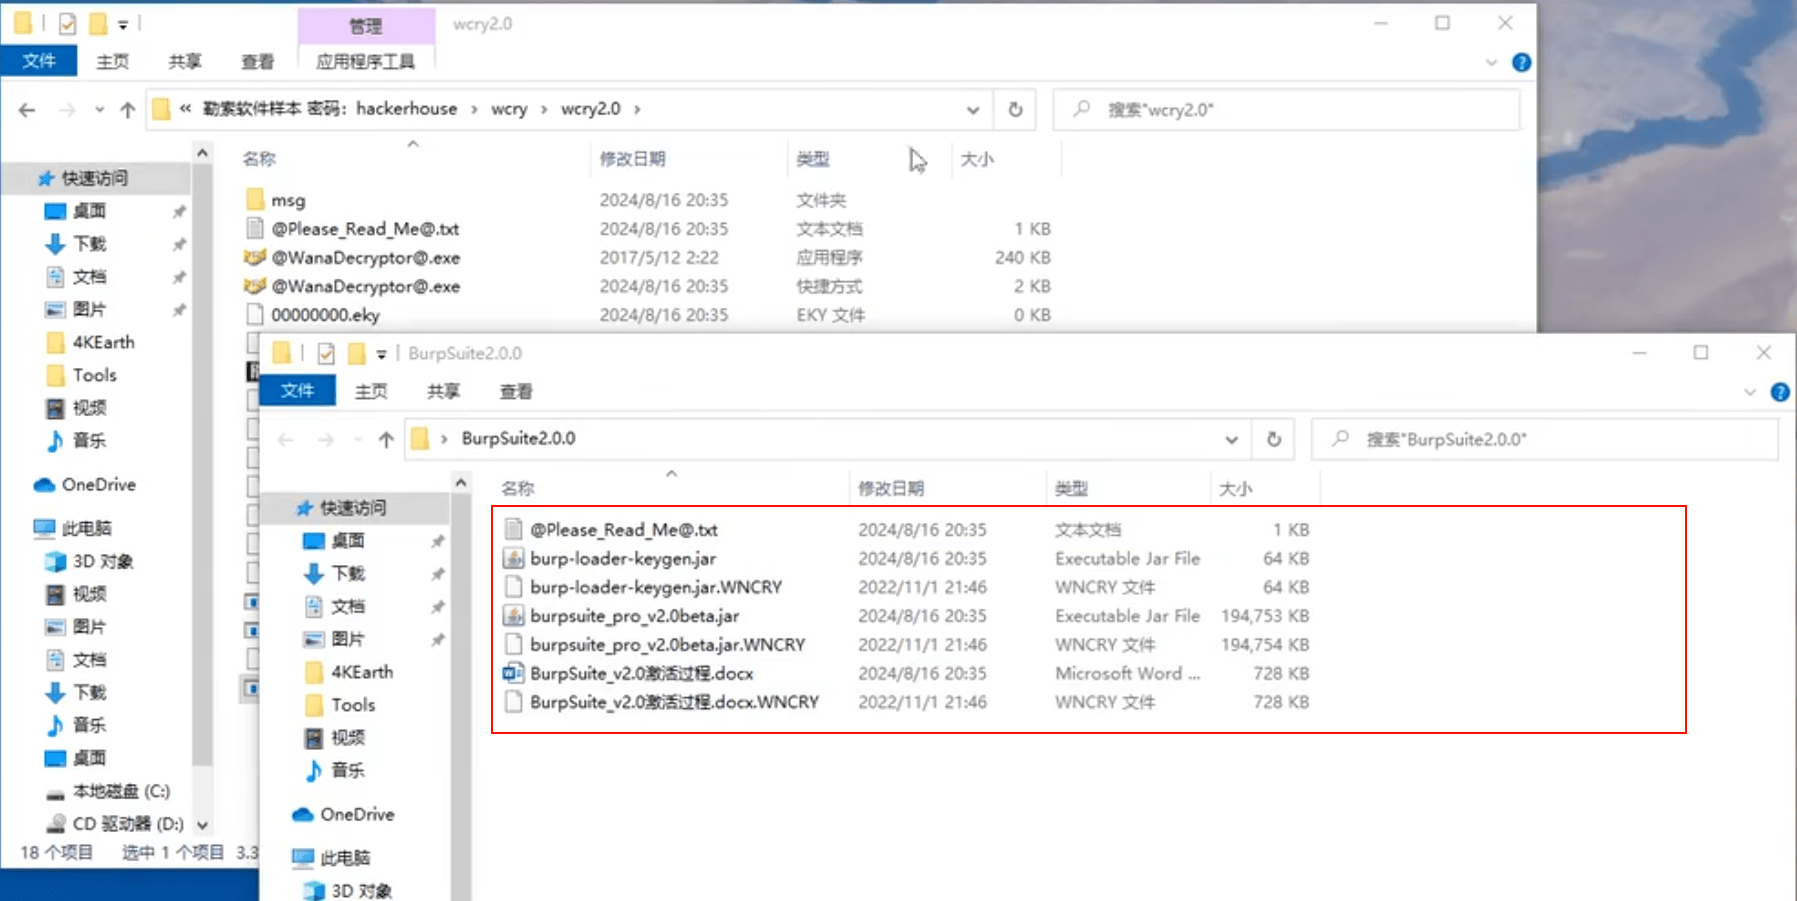The image size is (1797, 901).
Task: Click search box in wcry2.0 window
Action: pos(1287,110)
